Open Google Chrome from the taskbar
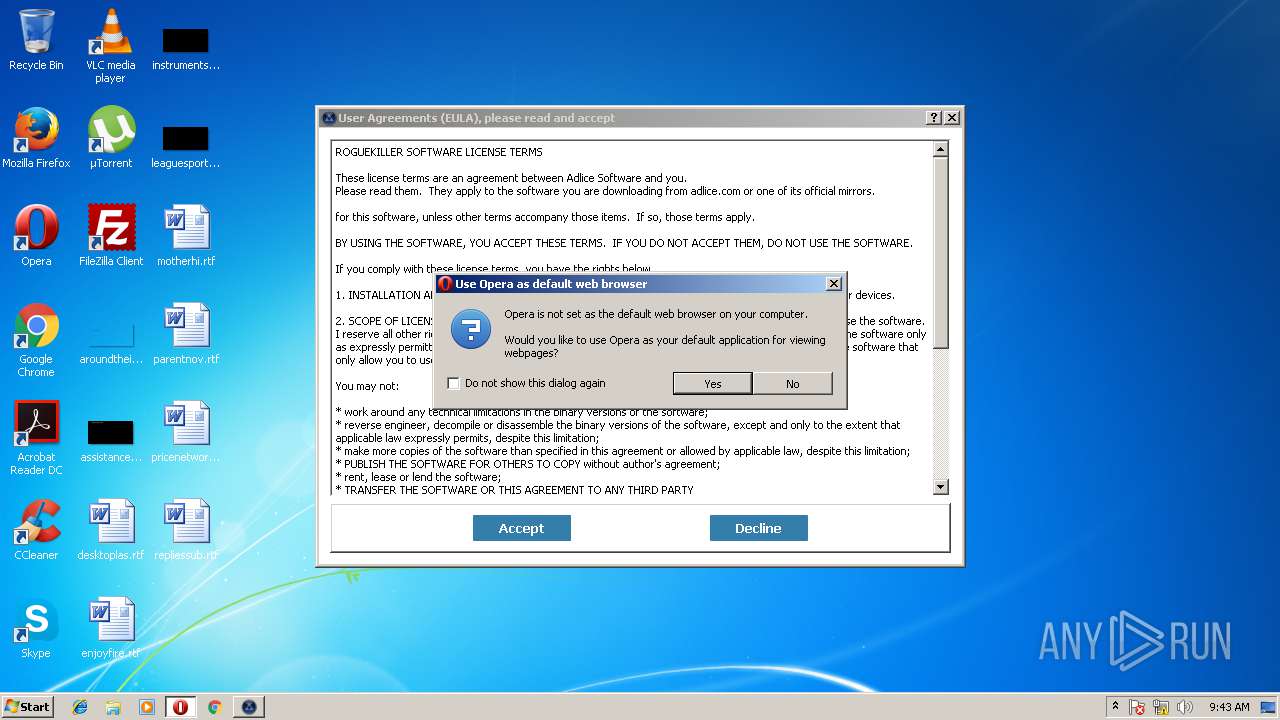 [214, 707]
